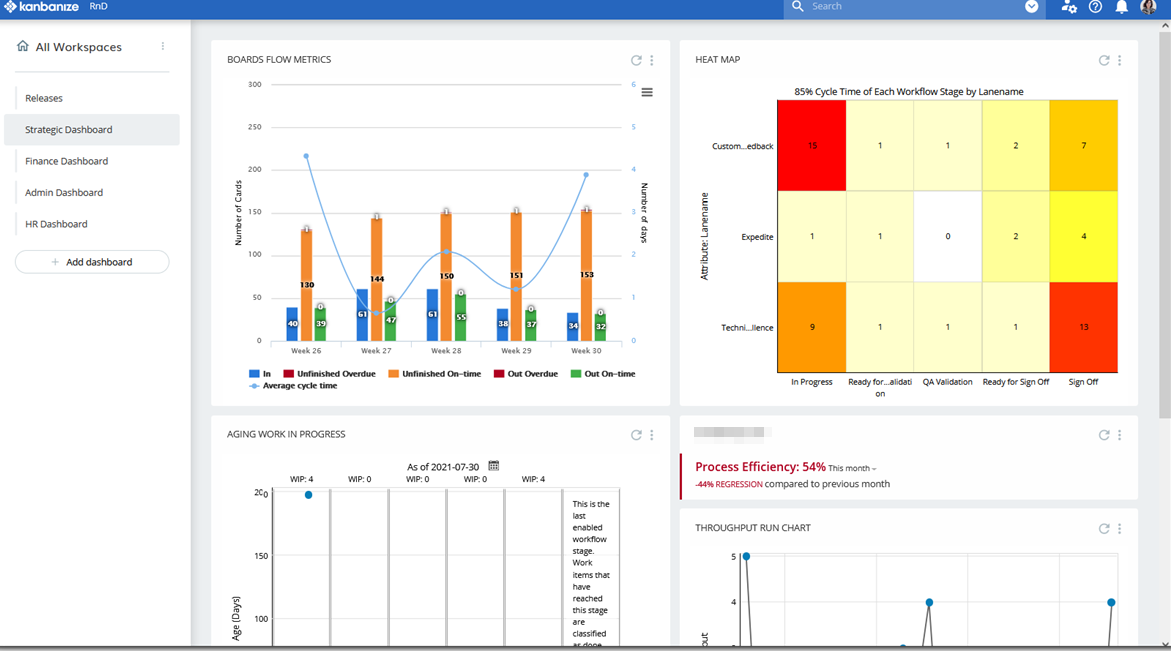The width and height of the screenshot is (1171, 651).
Task: Check notifications via the bell icon
Action: tap(1122, 7)
